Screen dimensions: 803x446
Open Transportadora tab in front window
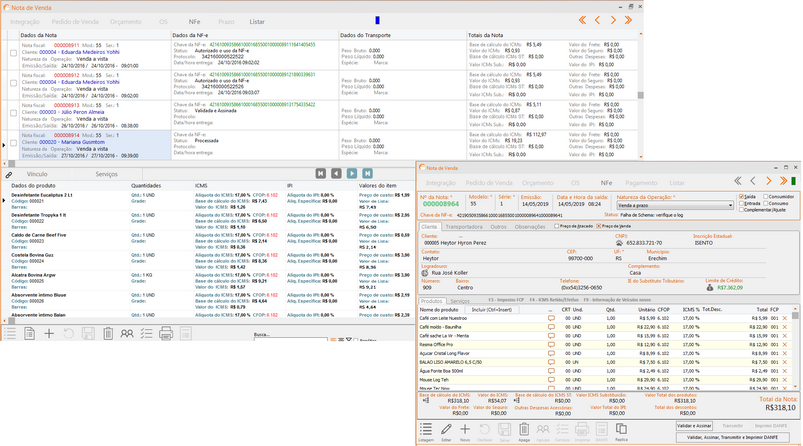pyautogui.click(x=463, y=227)
